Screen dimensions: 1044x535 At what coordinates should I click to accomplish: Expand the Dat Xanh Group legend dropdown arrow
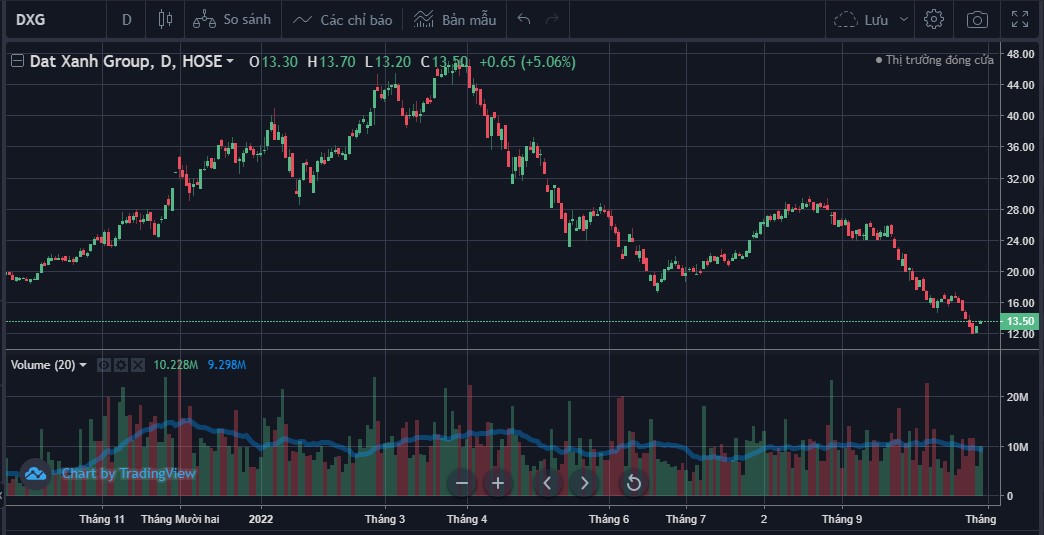[231, 62]
